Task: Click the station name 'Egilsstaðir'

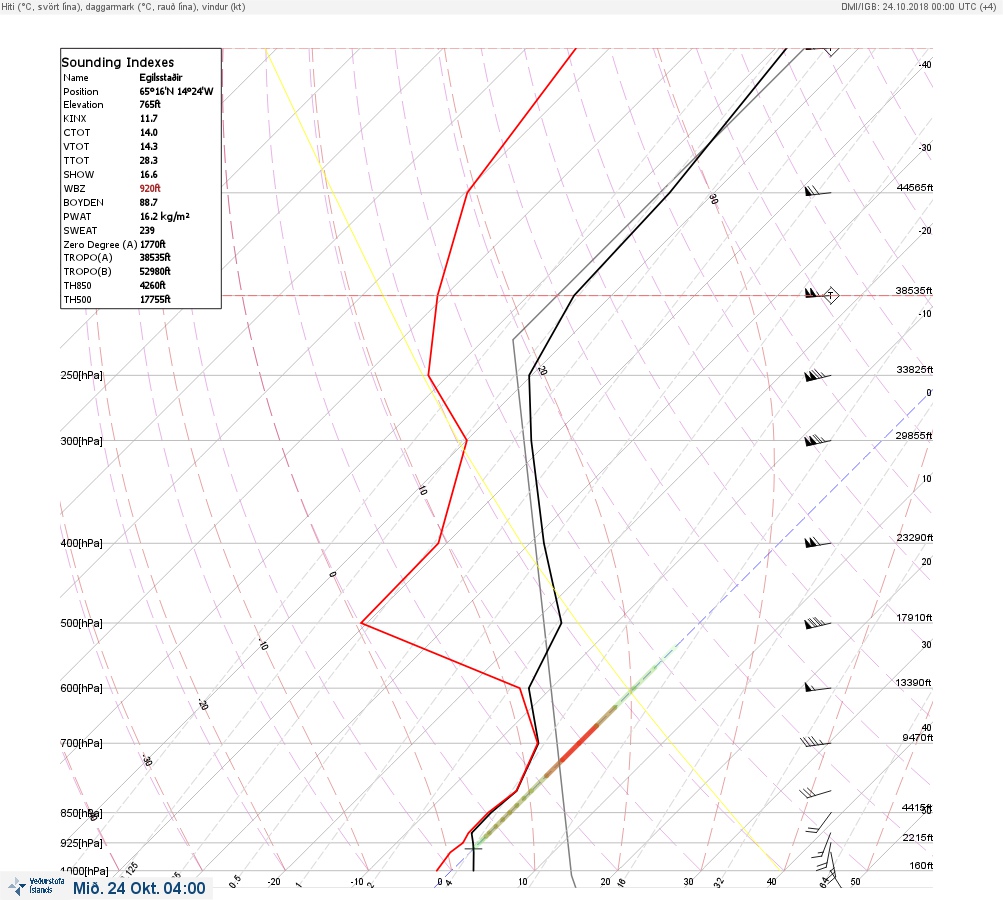Action: tap(161, 77)
